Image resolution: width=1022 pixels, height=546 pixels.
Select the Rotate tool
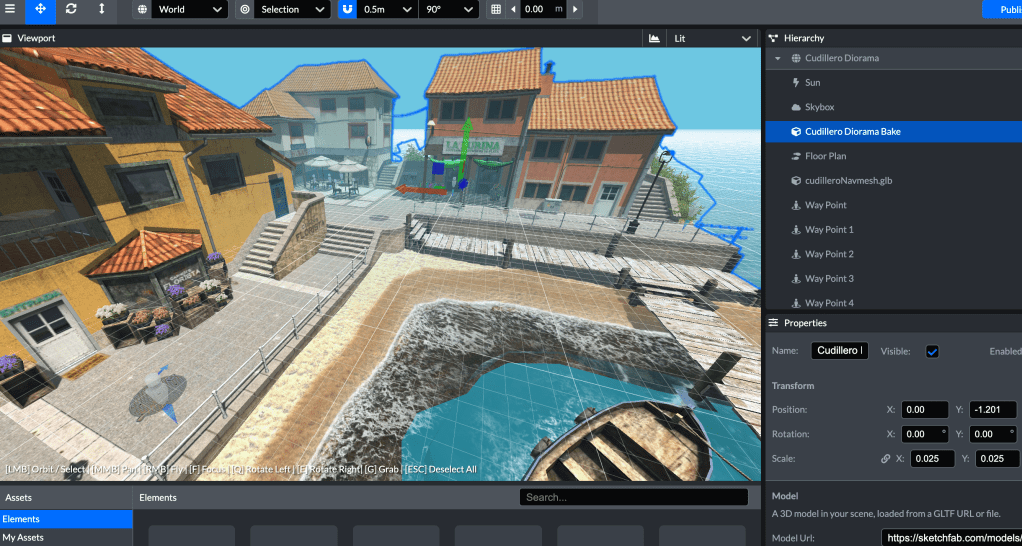tap(71, 9)
